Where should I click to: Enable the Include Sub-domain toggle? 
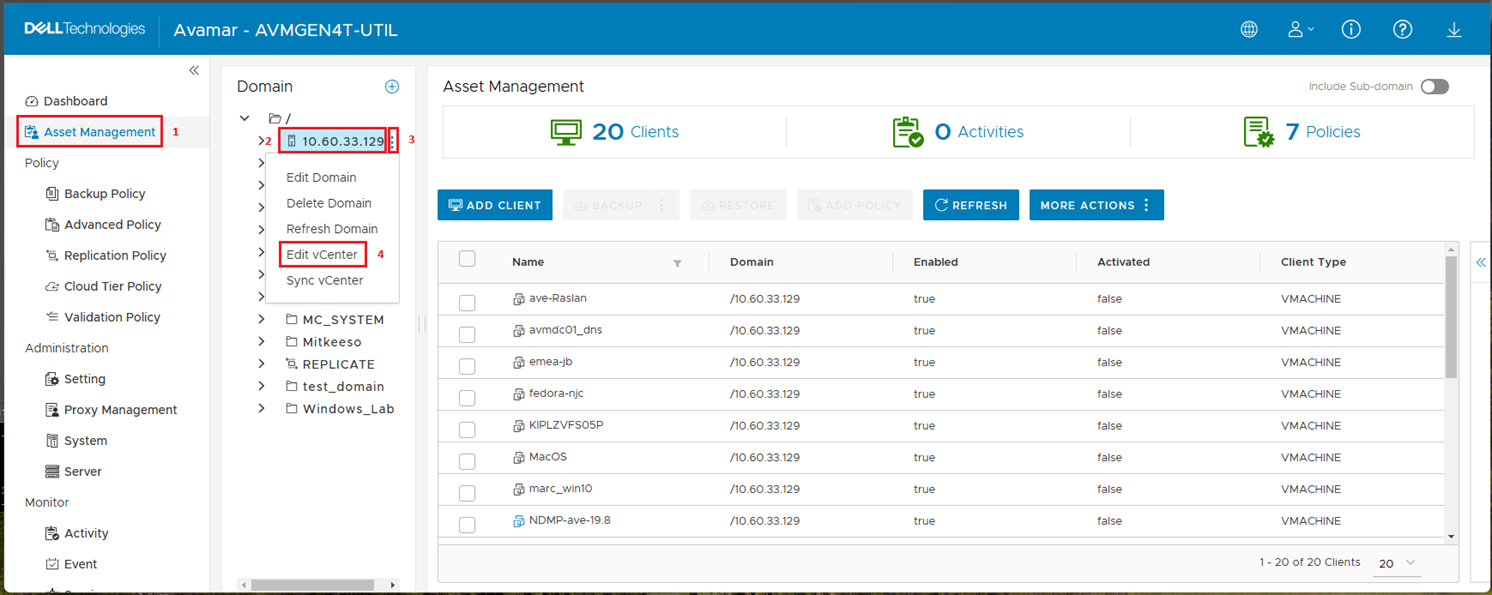(1435, 86)
